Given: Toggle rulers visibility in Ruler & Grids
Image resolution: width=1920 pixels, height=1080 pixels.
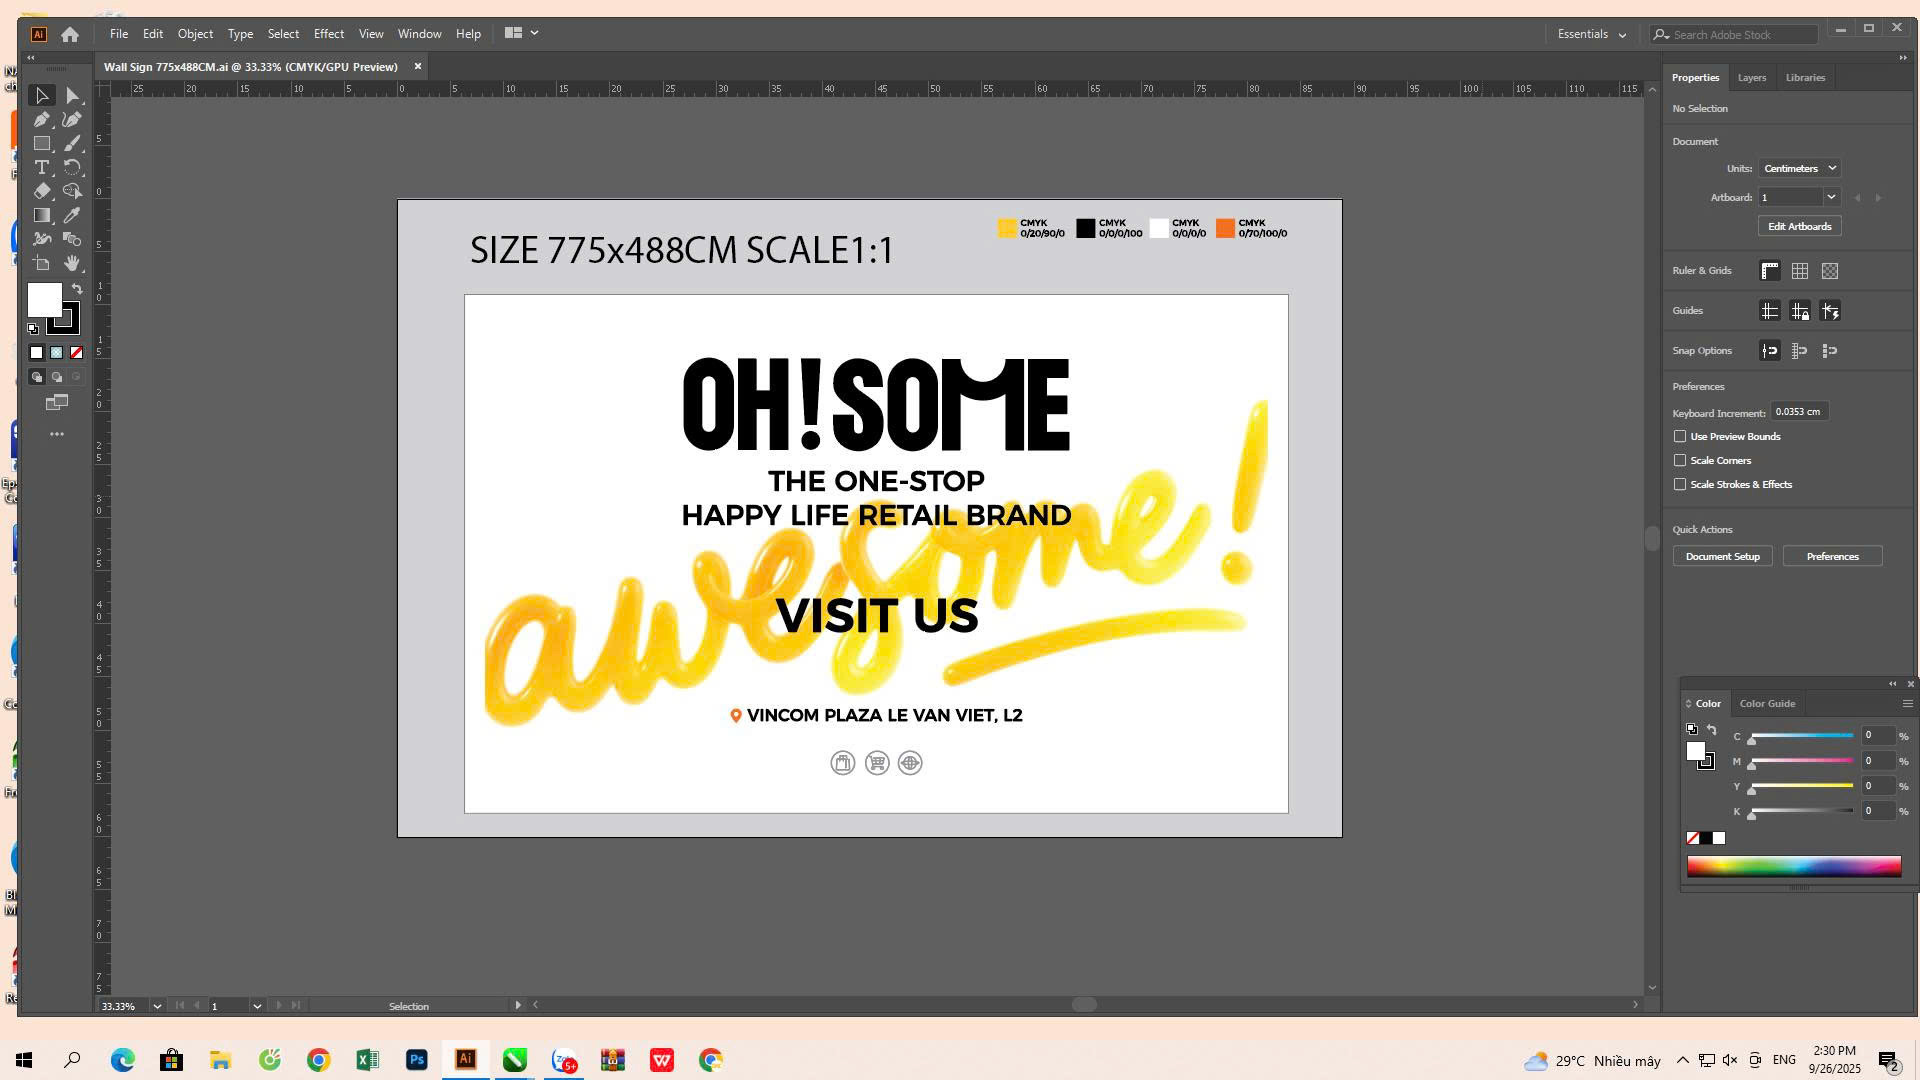Looking at the screenshot, I should [x=1770, y=271].
